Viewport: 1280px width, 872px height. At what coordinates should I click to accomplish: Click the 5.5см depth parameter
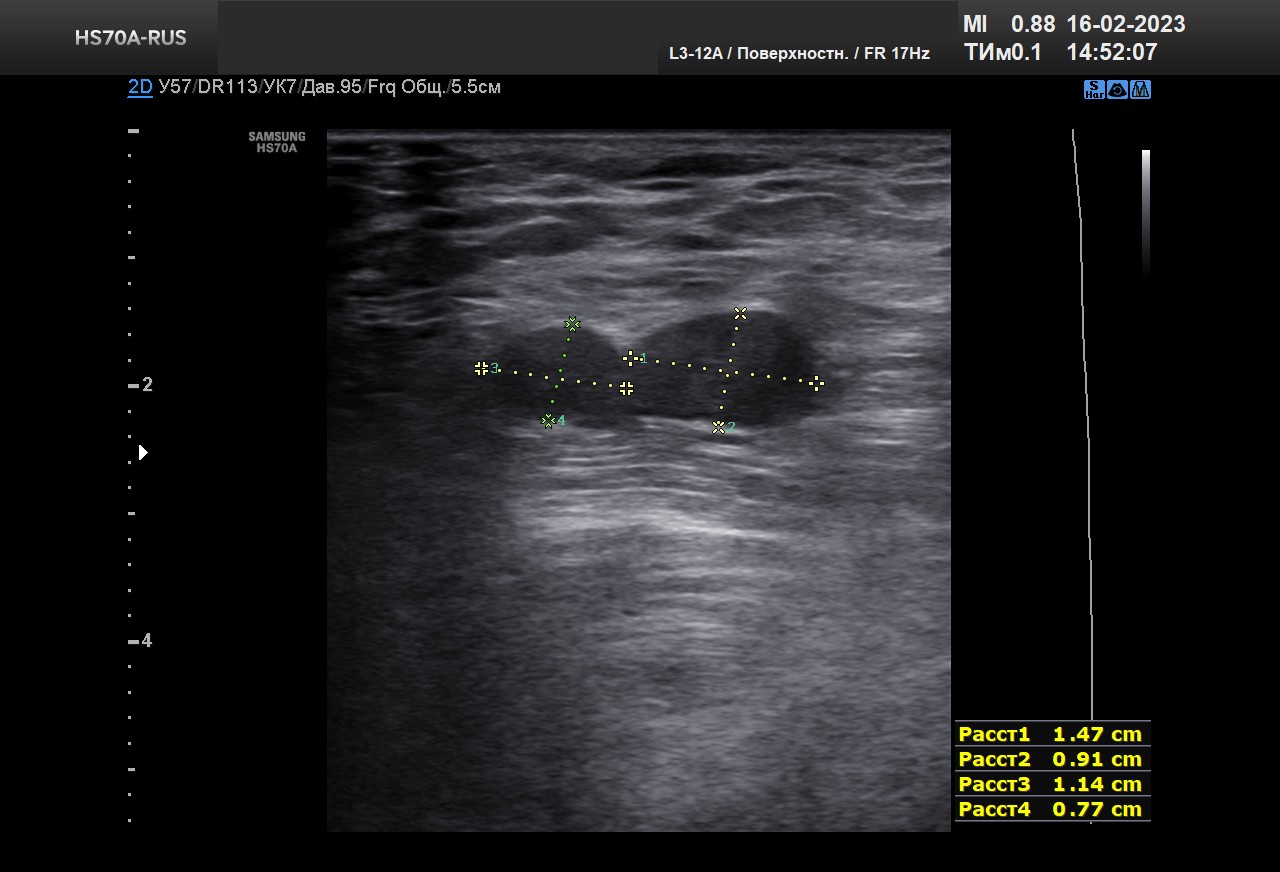pyautogui.click(x=476, y=87)
